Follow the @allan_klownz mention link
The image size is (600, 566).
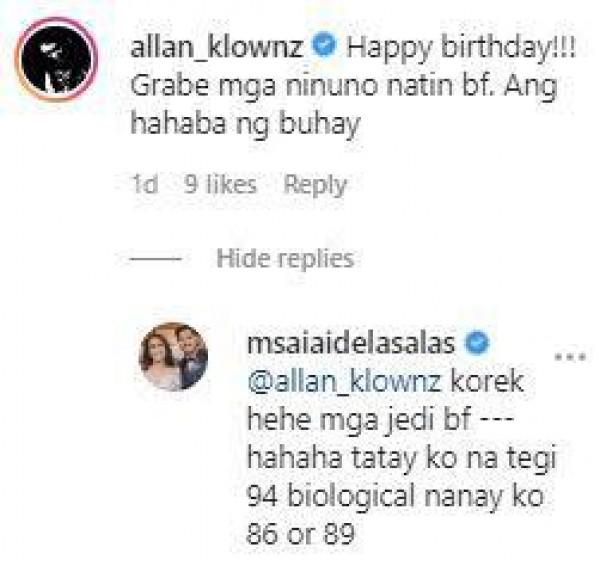[344, 381]
